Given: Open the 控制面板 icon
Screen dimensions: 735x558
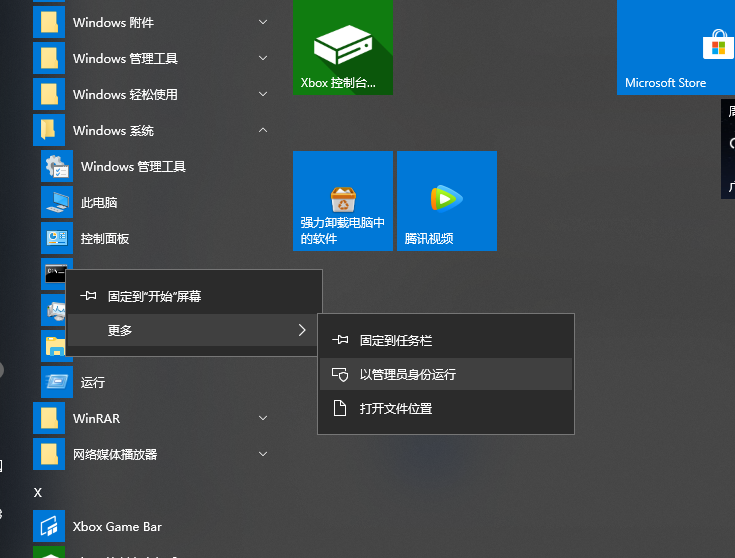Looking at the screenshot, I should (57, 238).
